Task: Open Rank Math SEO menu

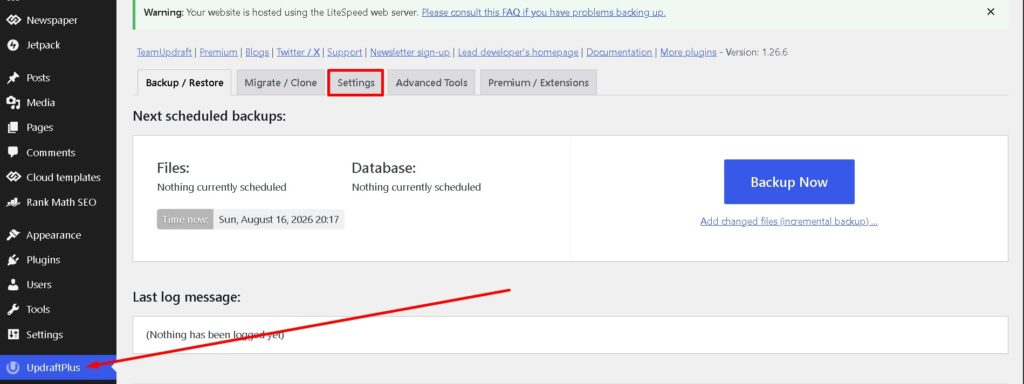Action: click(x=58, y=202)
